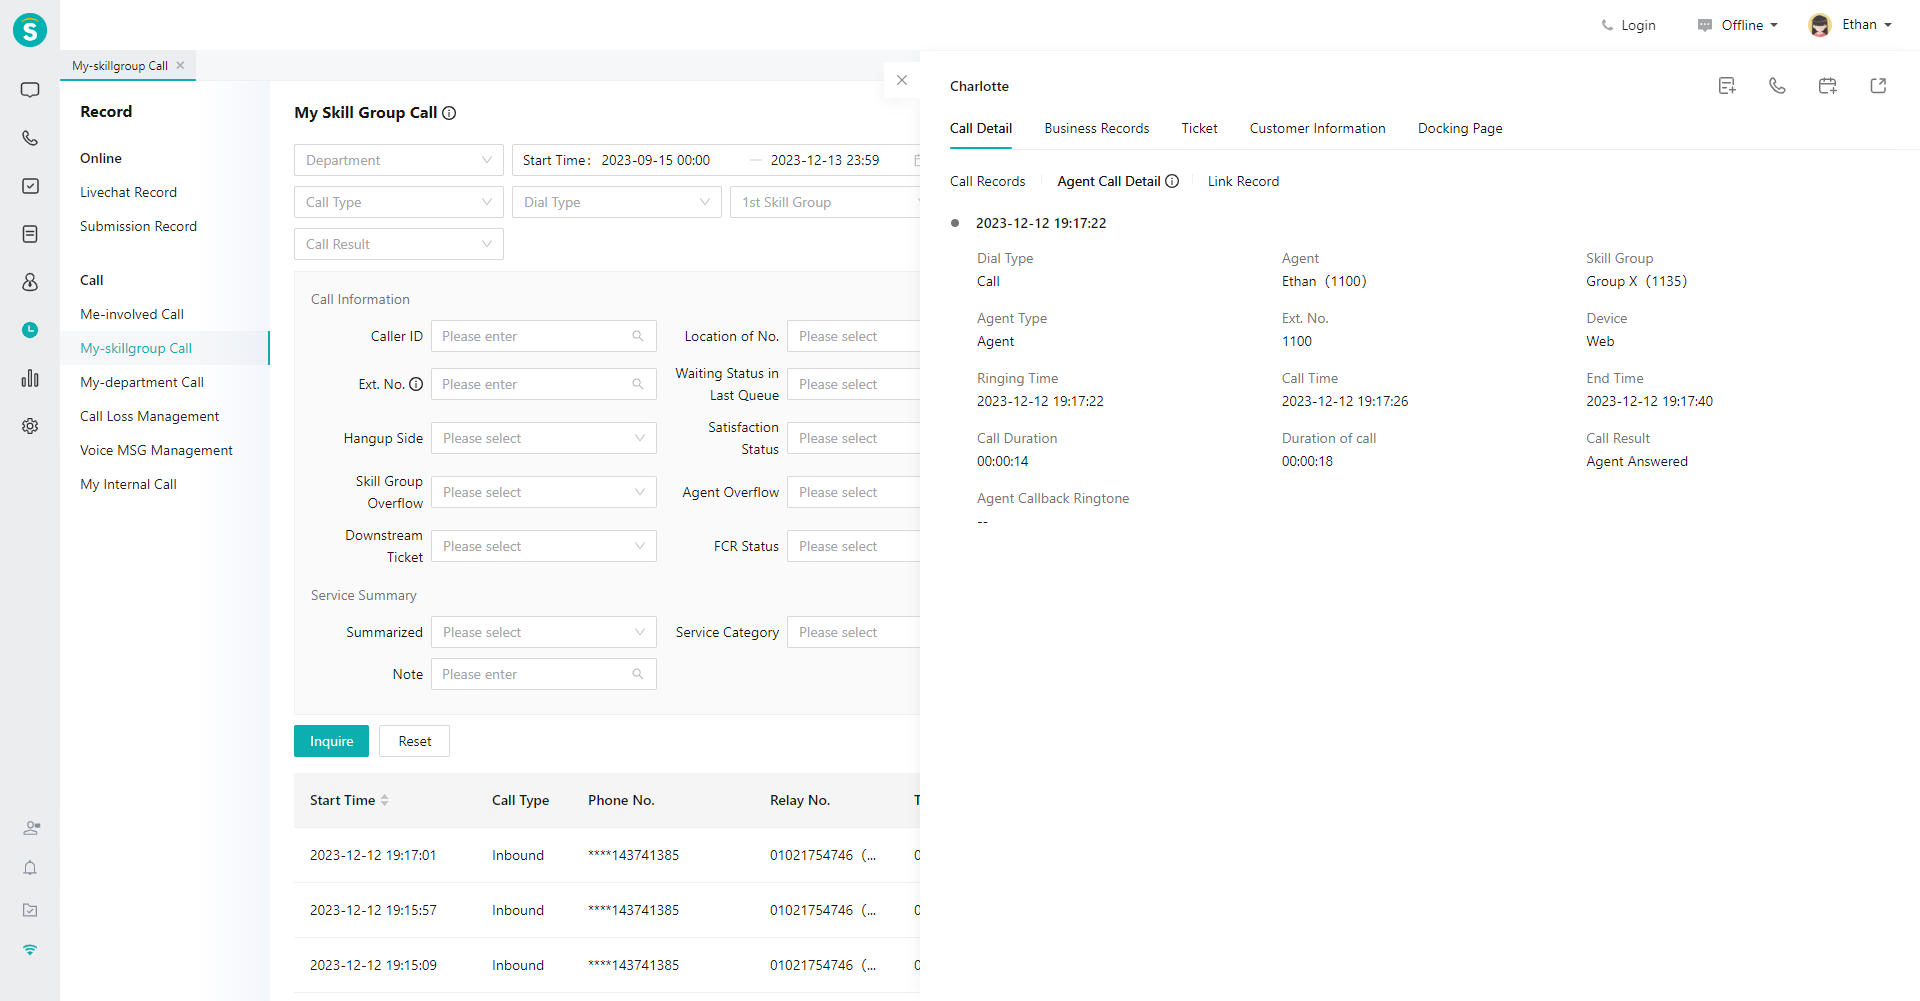Close the Charlotte detail panel
Image resolution: width=1920 pixels, height=1001 pixels.
(x=902, y=80)
